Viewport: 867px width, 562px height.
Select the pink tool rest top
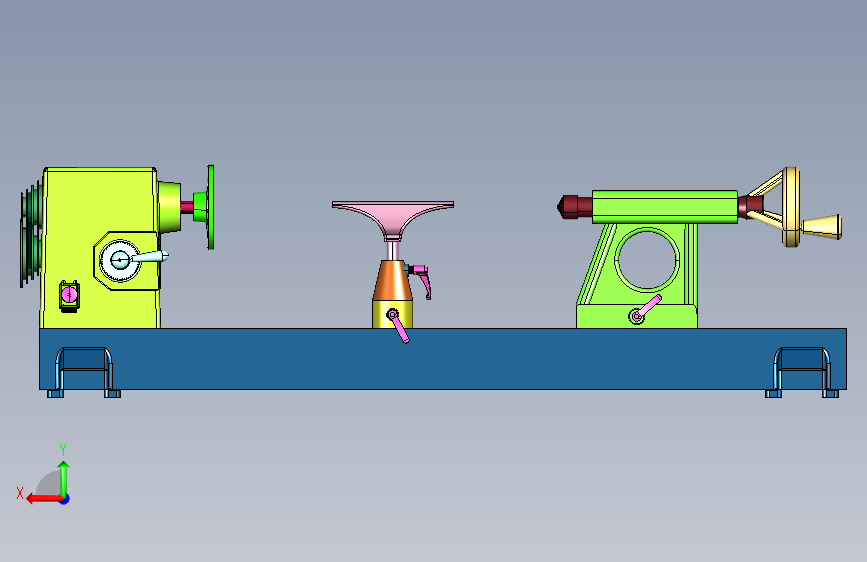[x=393, y=221]
